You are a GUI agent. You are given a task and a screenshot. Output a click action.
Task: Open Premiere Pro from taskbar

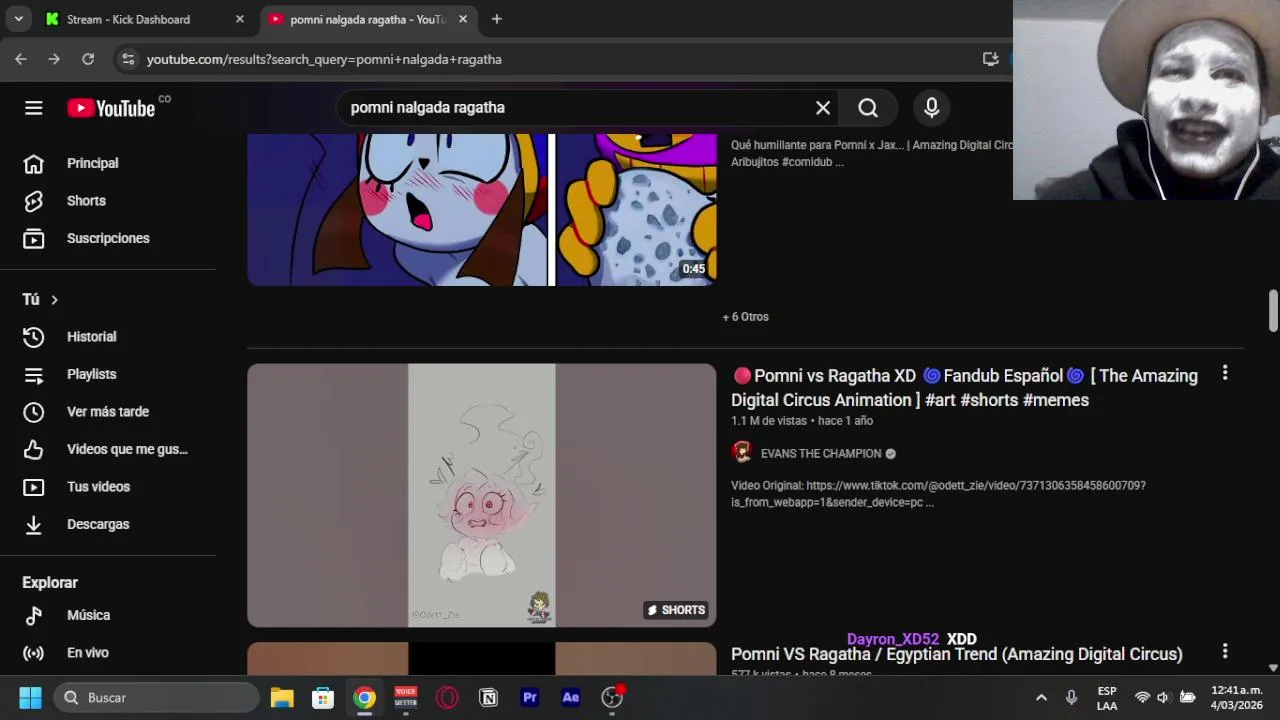pos(530,697)
